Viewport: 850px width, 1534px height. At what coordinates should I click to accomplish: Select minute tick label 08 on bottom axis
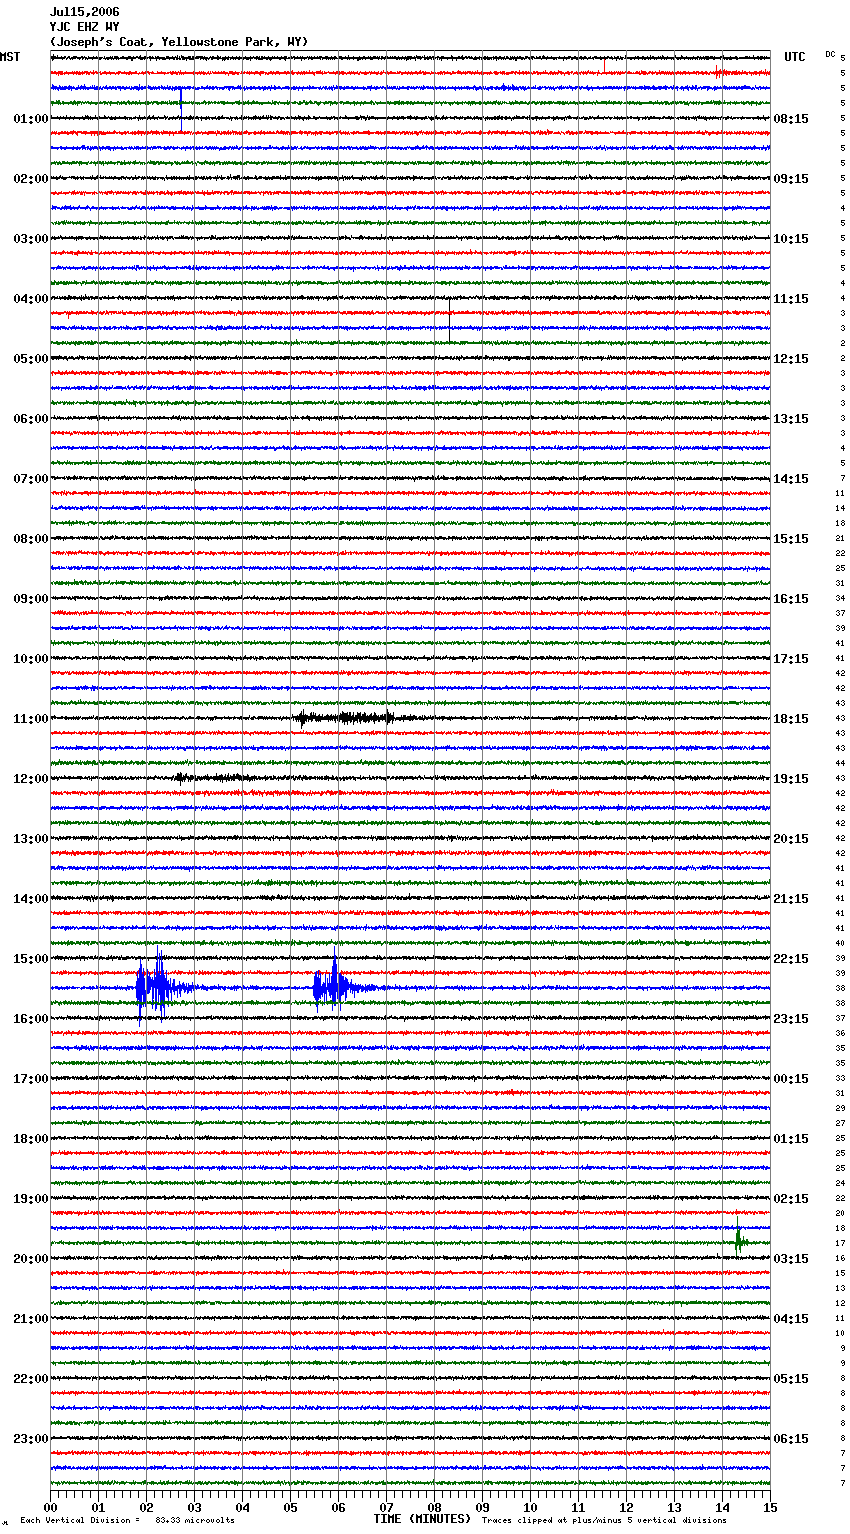click(x=435, y=1507)
